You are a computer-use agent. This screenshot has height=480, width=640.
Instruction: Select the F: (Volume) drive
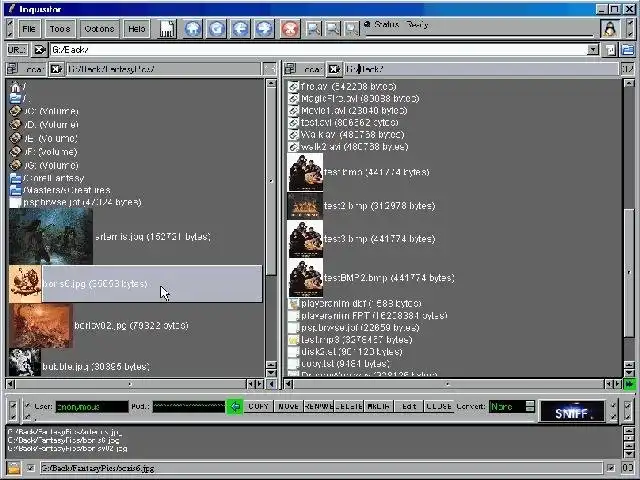44,152
